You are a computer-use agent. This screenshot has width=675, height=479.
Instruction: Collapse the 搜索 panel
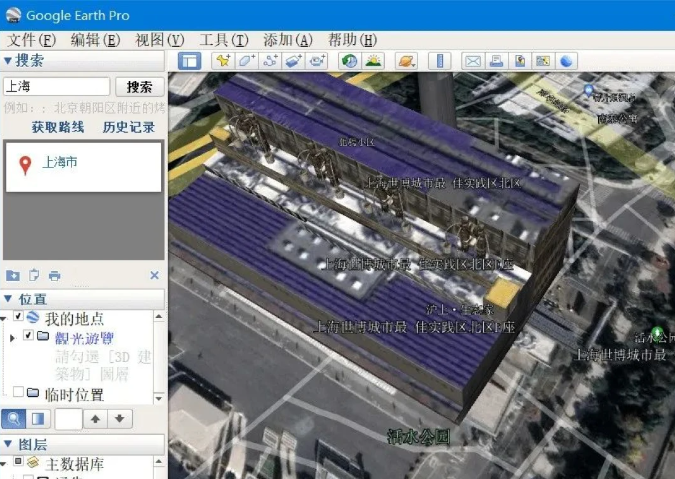pyautogui.click(x=7, y=61)
